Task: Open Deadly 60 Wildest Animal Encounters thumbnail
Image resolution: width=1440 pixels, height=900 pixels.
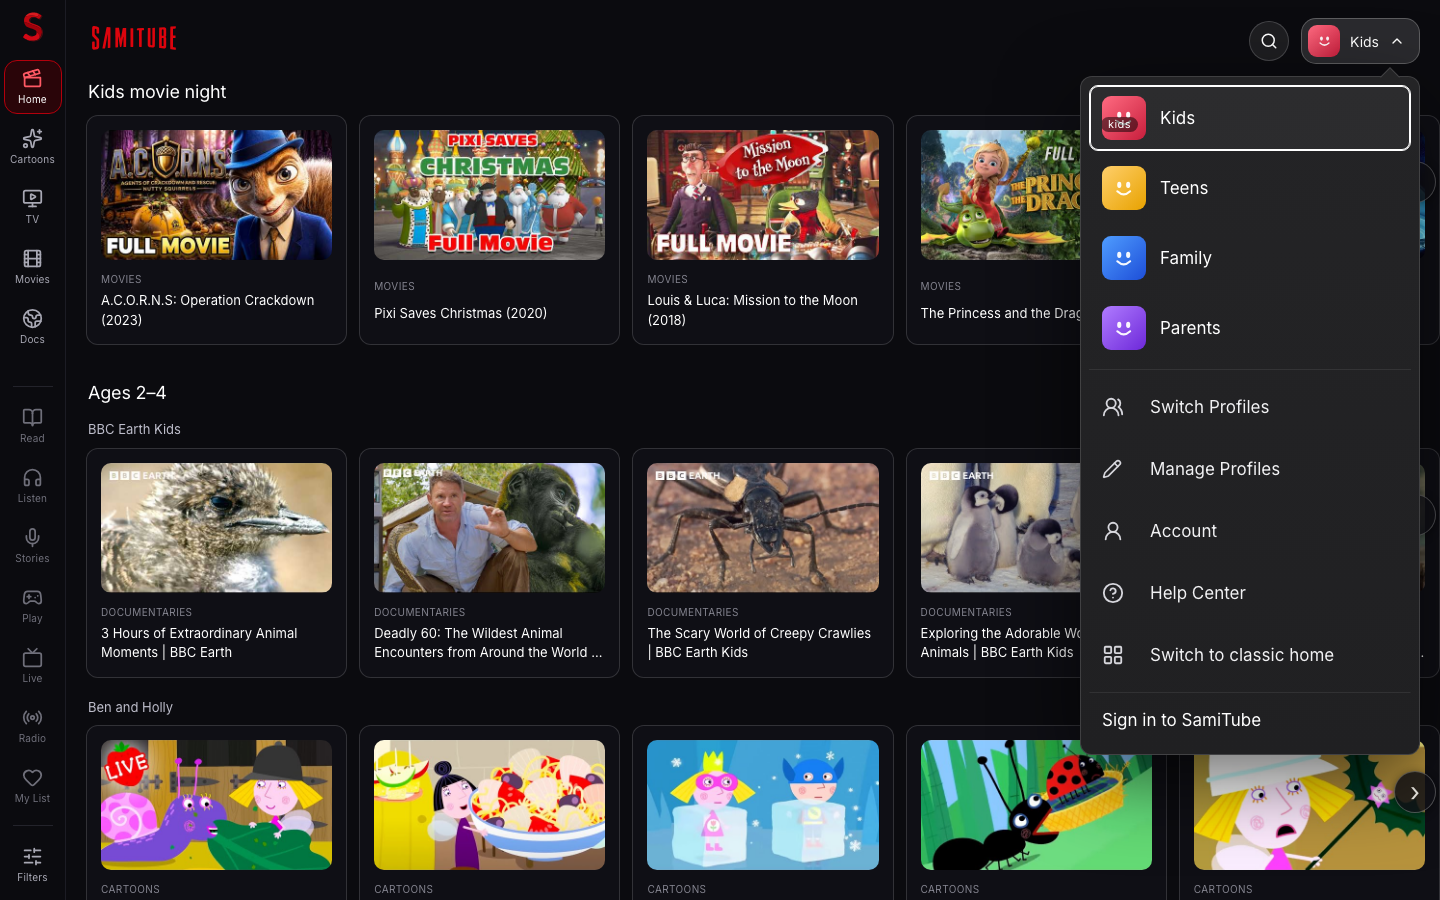Action: (489, 528)
